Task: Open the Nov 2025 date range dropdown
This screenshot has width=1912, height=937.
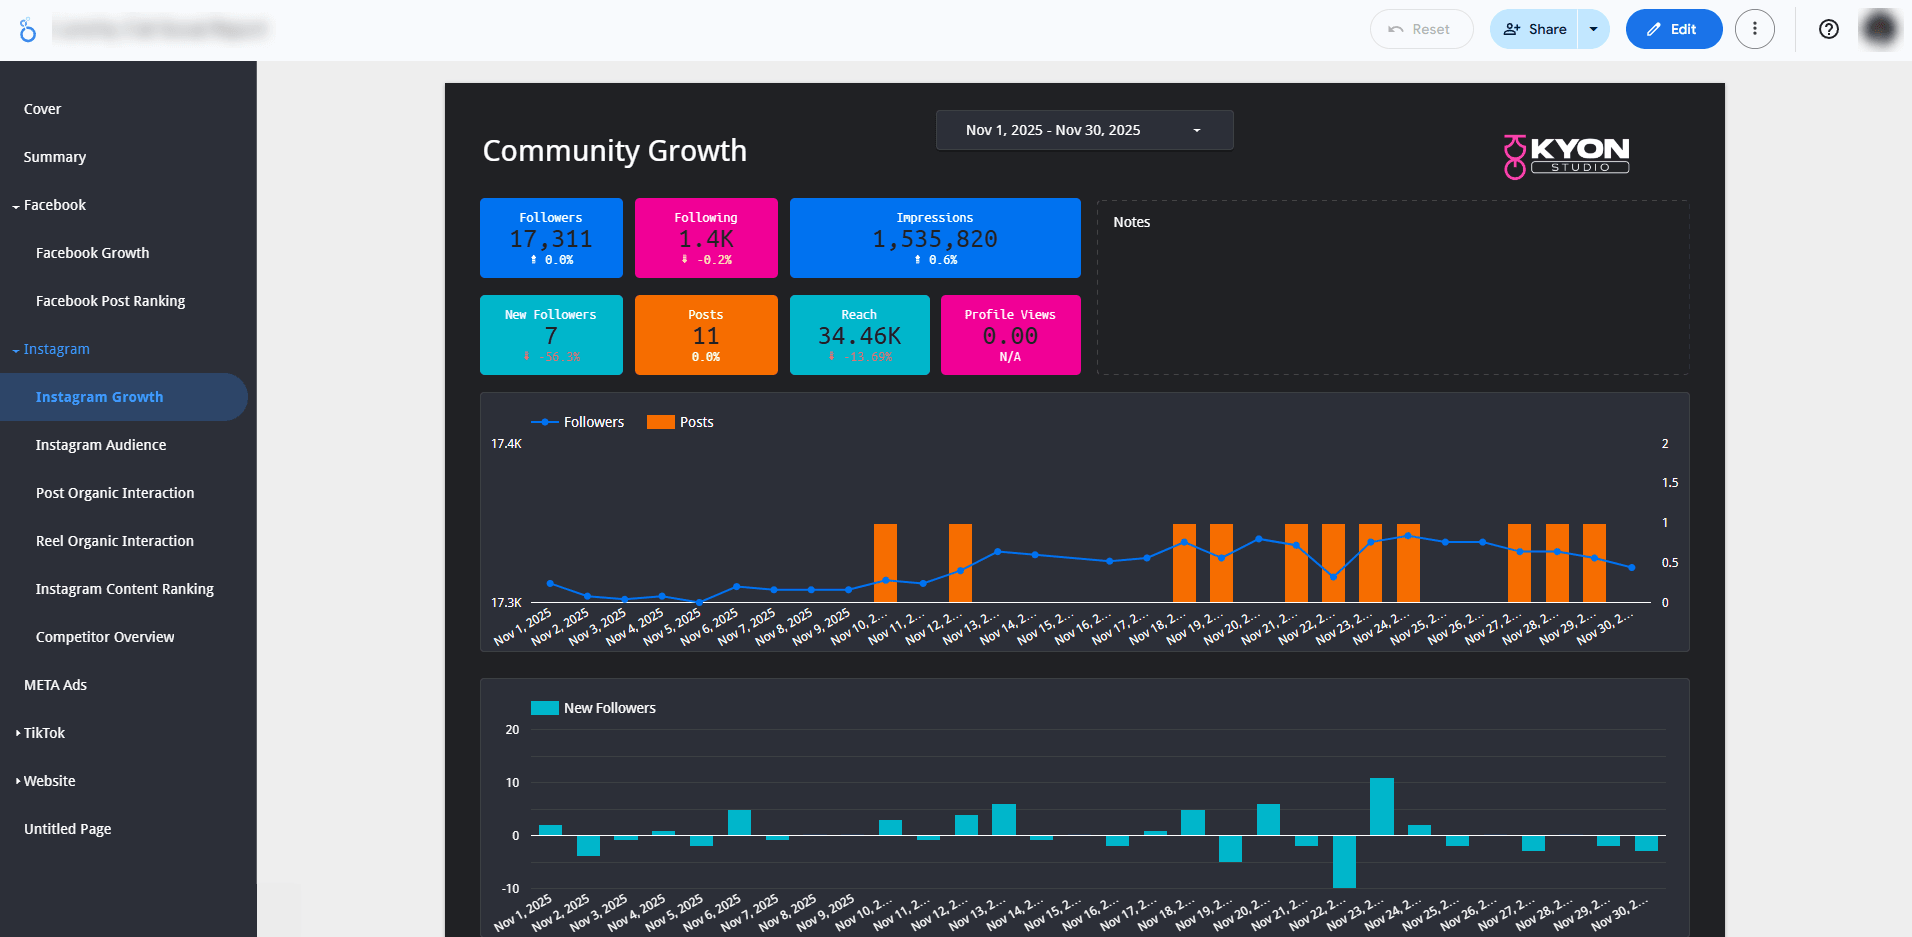Action: coord(1084,130)
